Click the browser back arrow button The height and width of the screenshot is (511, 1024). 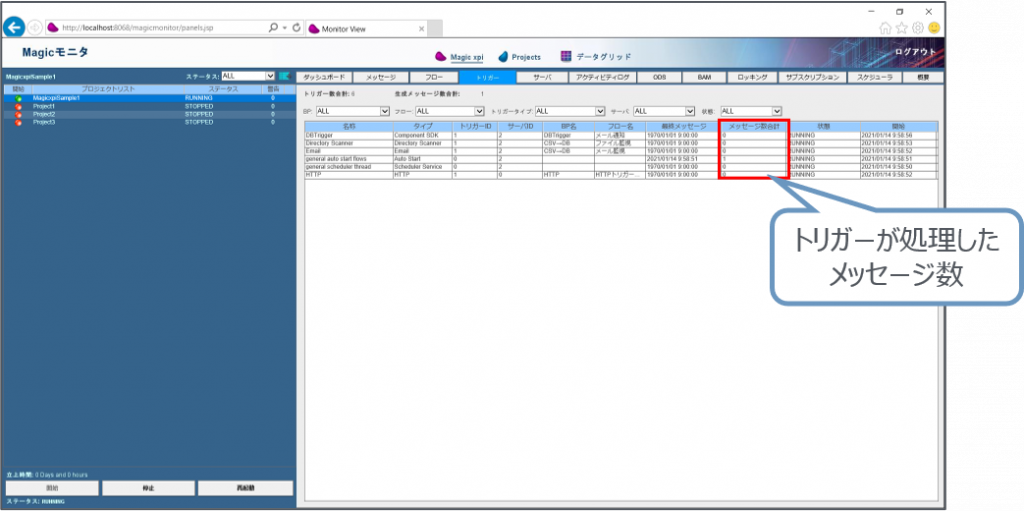(15, 27)
